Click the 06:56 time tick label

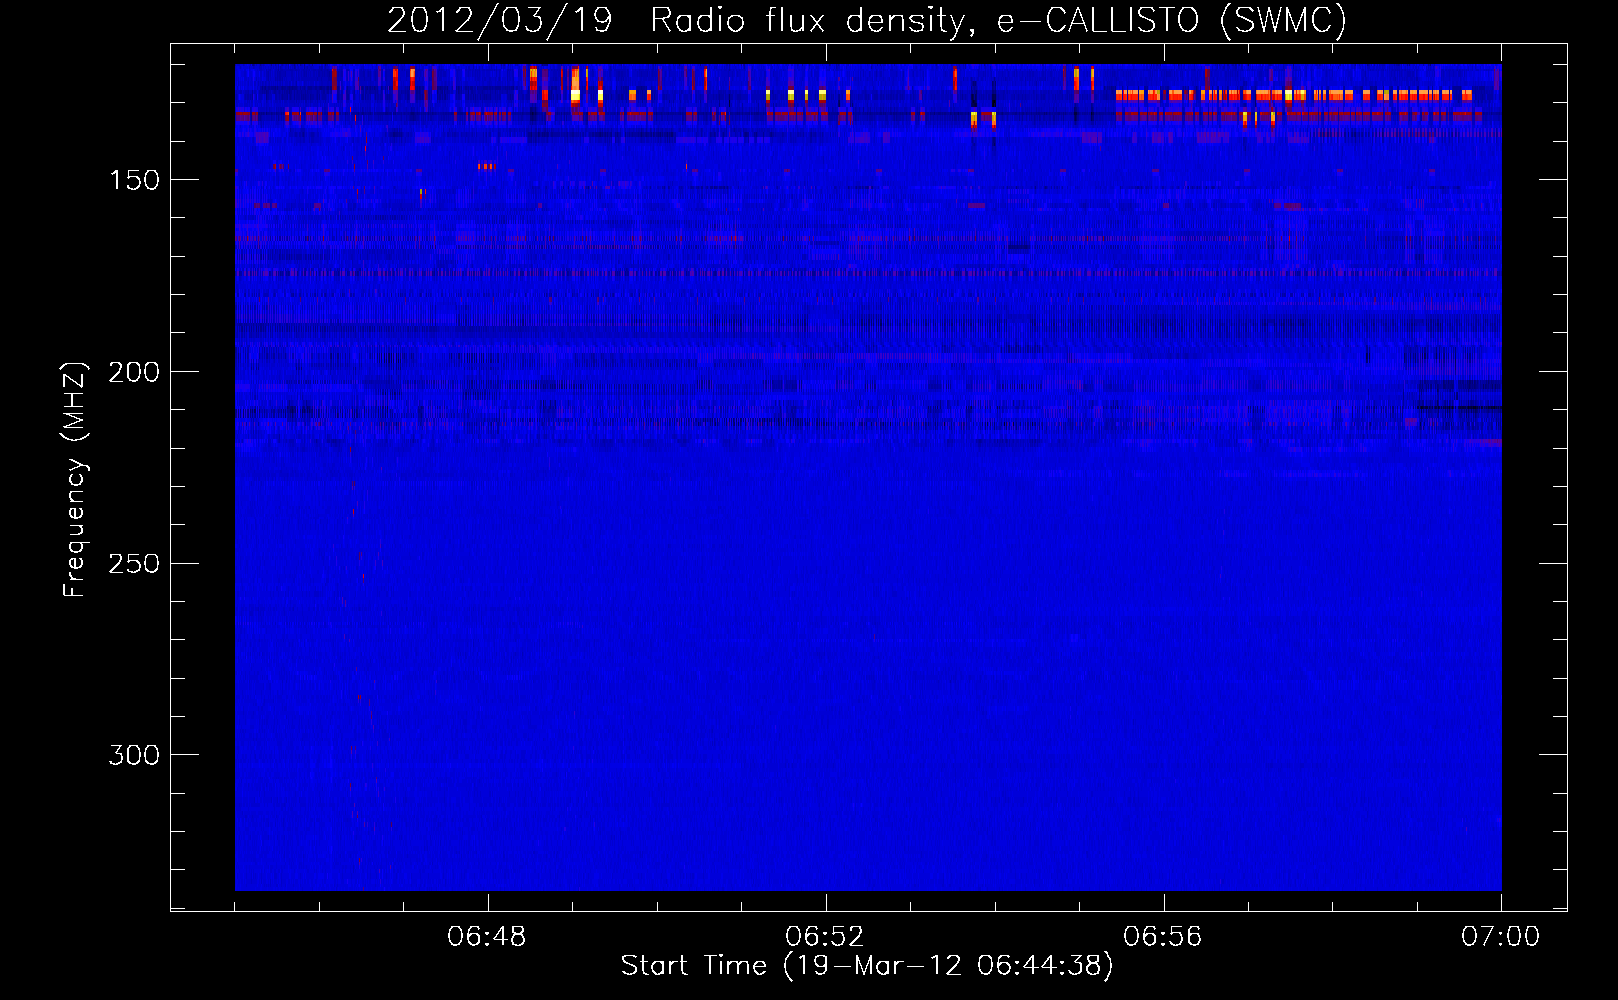tap(1163, 937)
